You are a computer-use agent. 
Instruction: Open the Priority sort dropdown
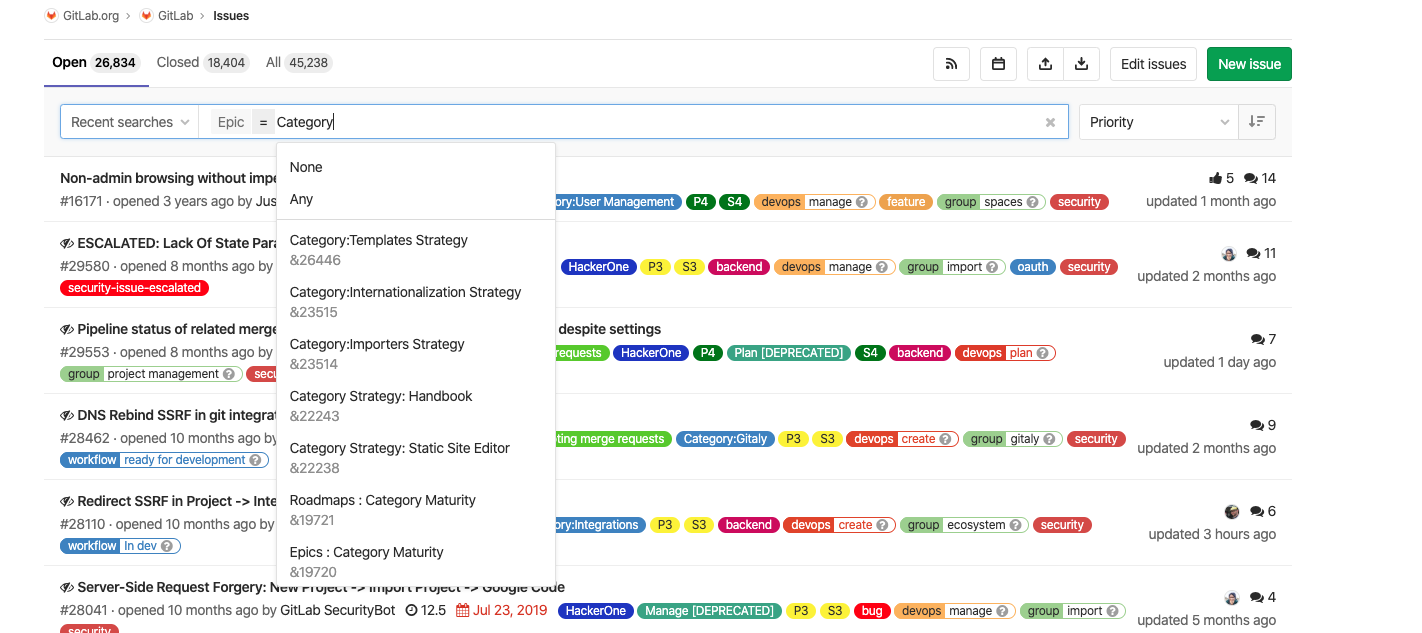1158,122
